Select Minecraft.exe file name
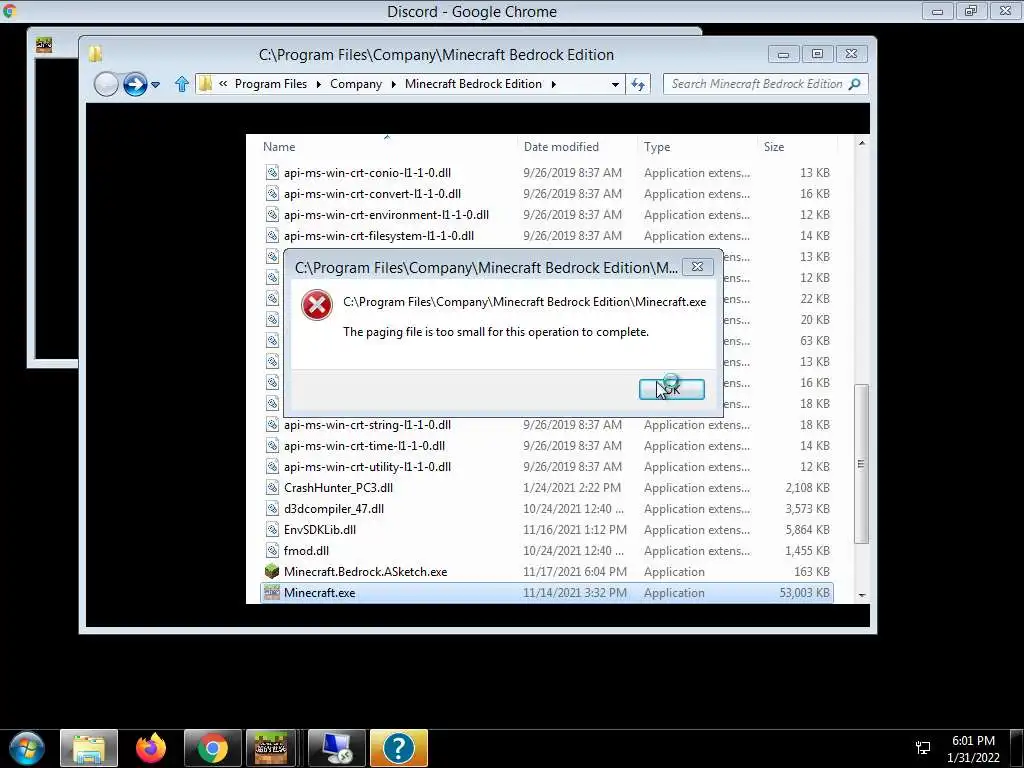This screenshot has width=1024, height=768. pyautogui.click(x=319, y=593)
